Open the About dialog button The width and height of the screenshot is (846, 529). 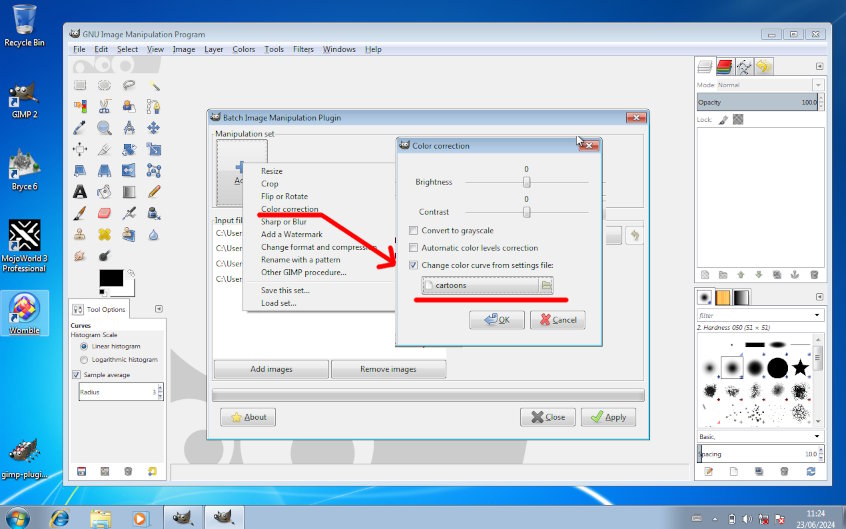click(x=248, y=417)
